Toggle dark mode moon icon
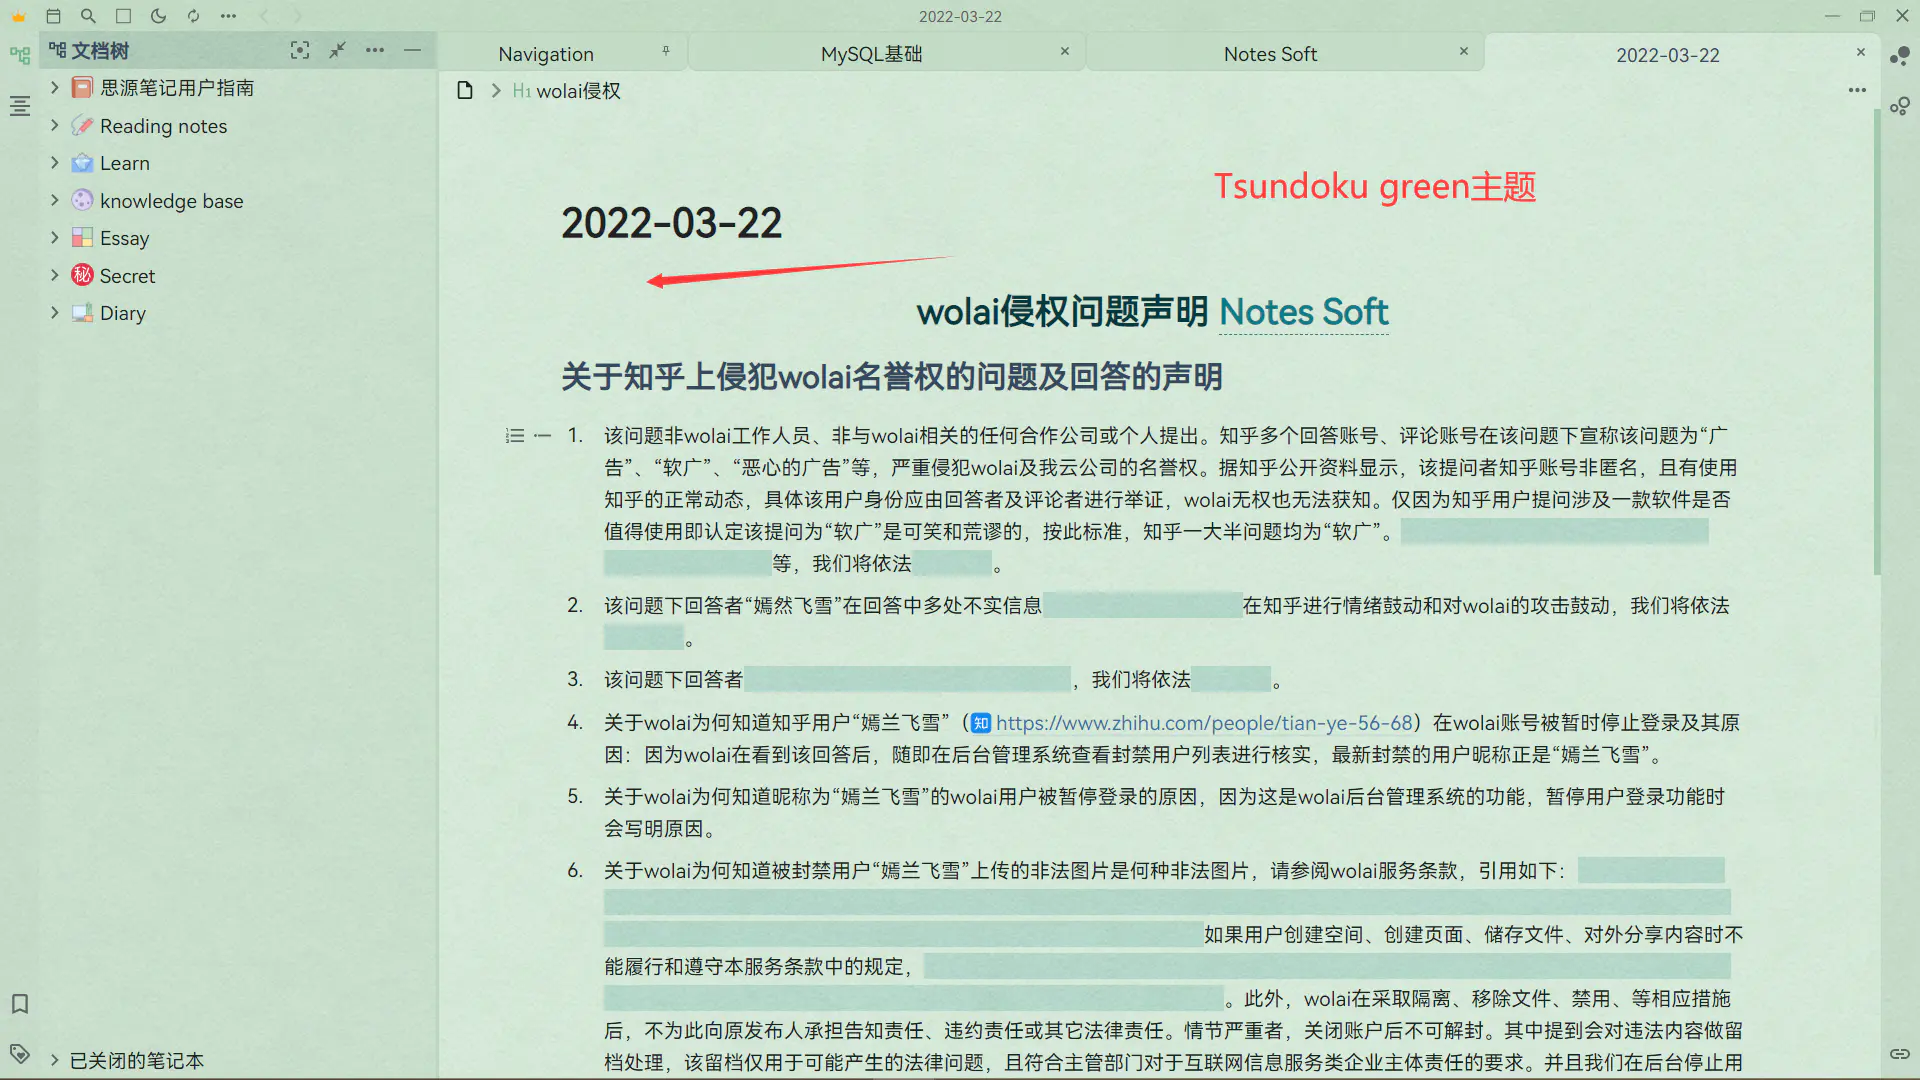This screenshot has width=1920, height=1080. [158, 16]
